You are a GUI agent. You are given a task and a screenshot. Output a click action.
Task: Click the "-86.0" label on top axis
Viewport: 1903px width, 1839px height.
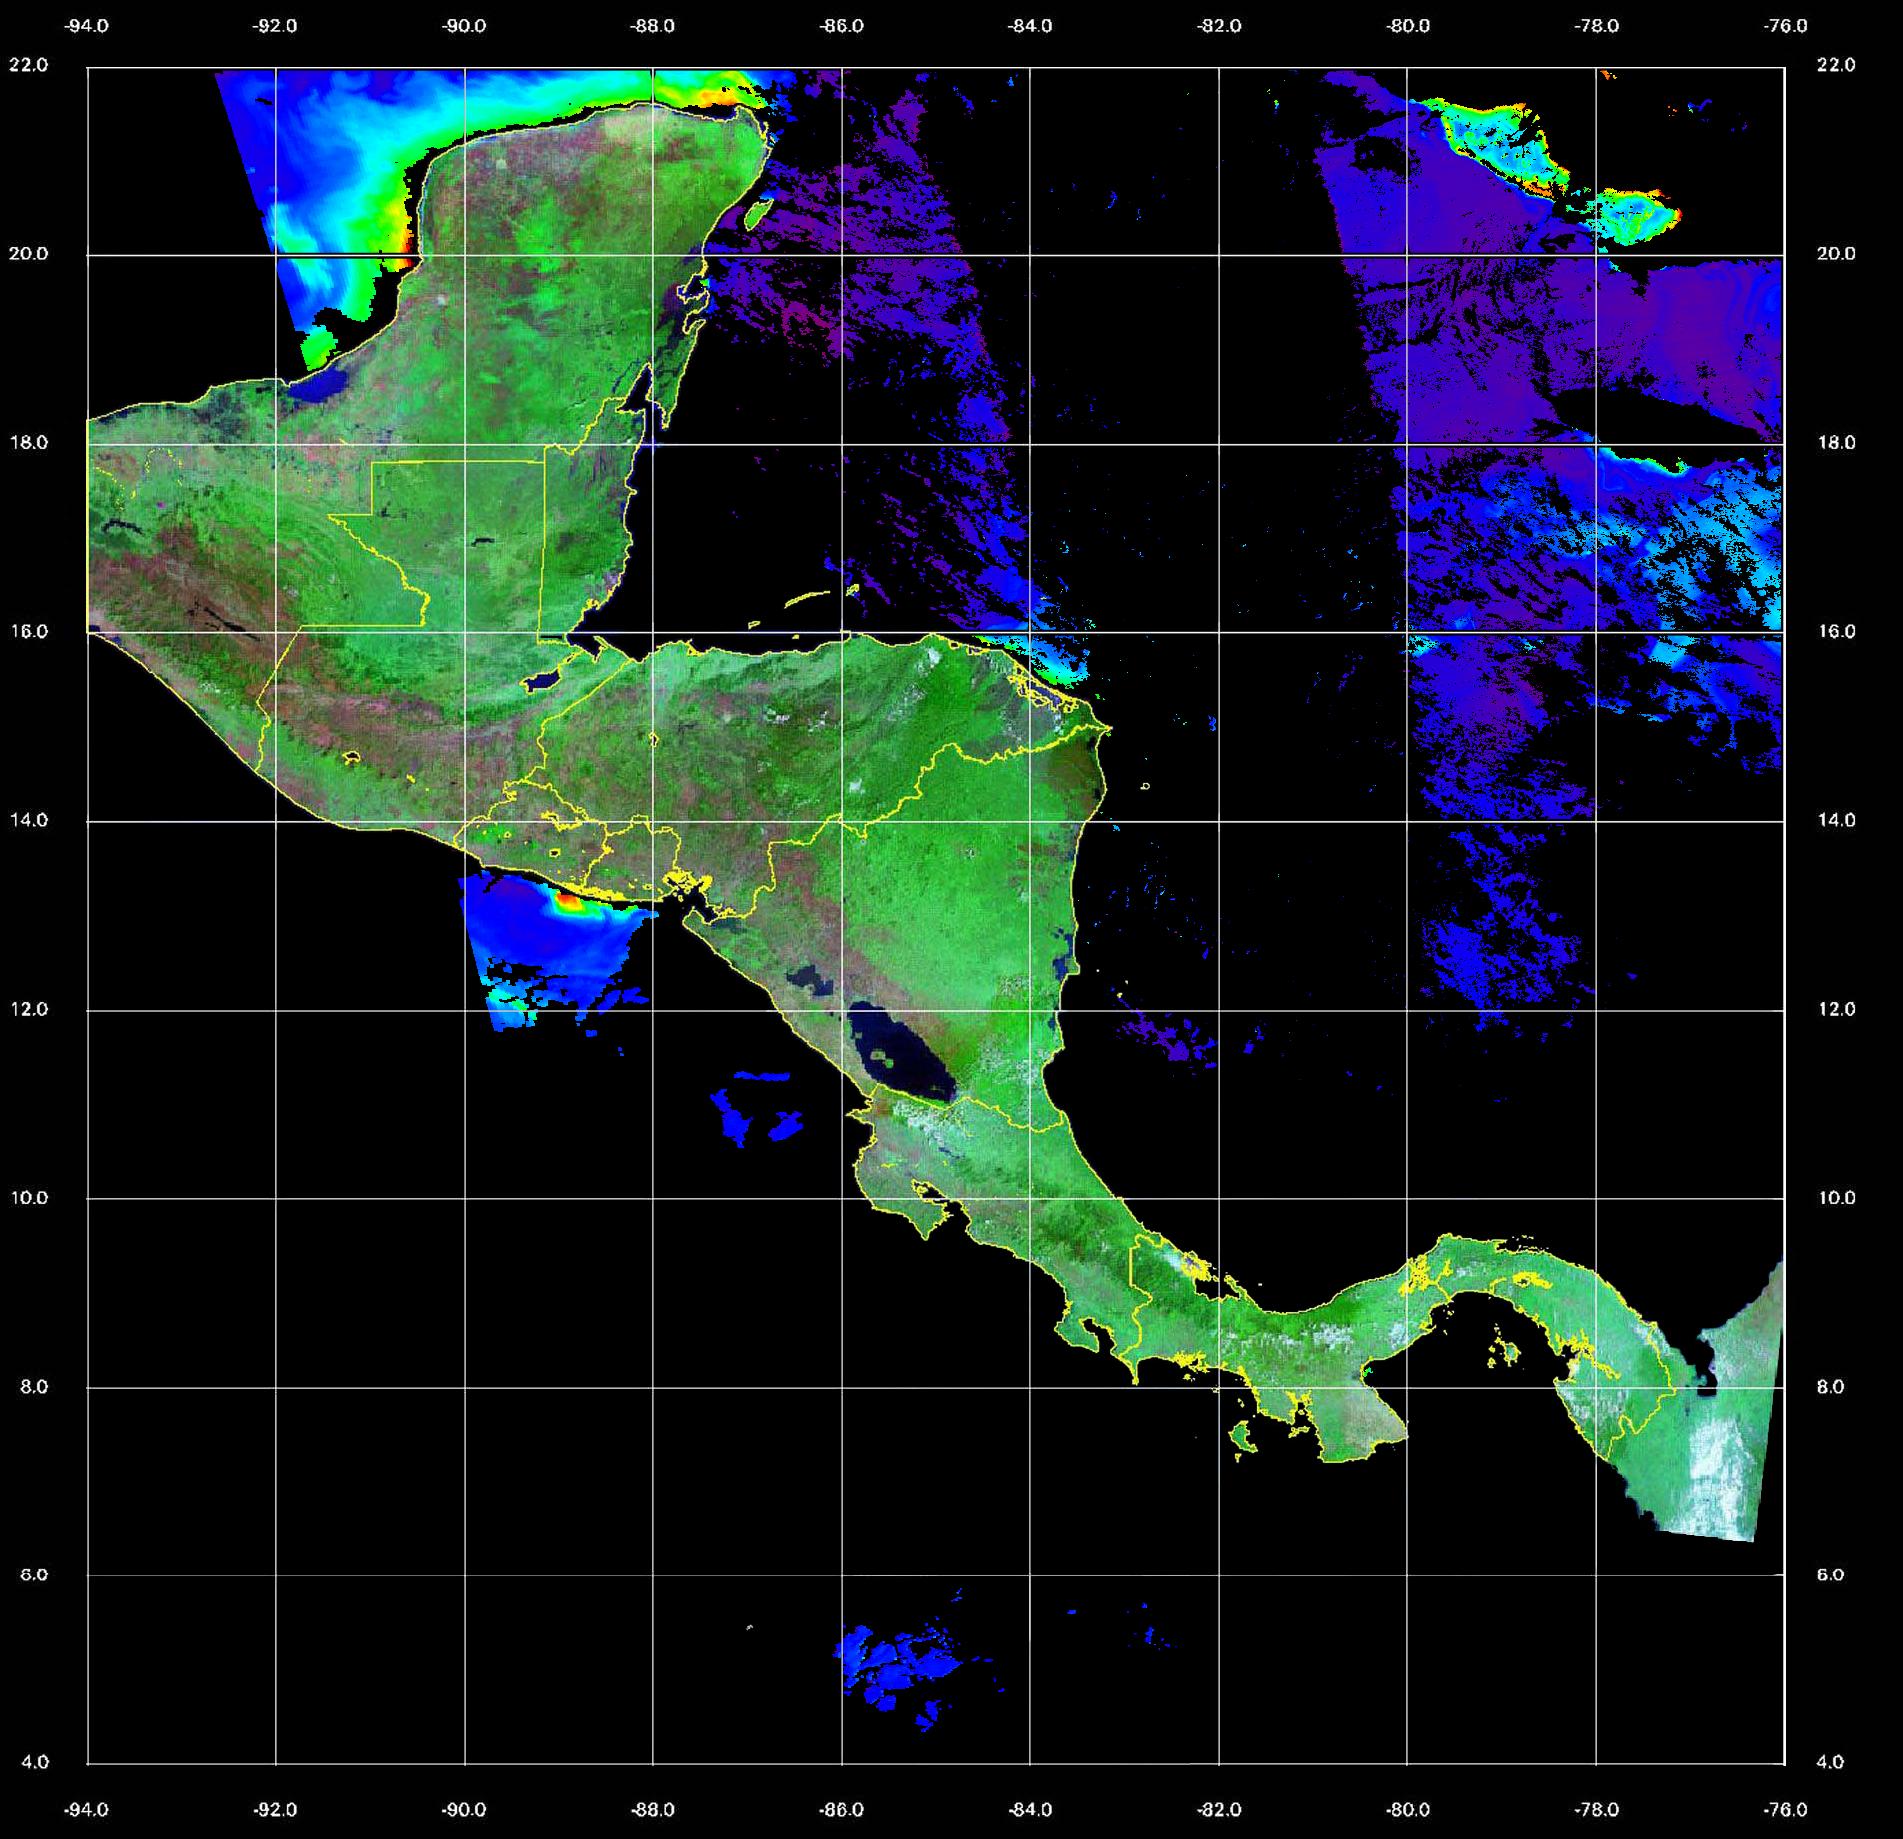pos(841,26)
